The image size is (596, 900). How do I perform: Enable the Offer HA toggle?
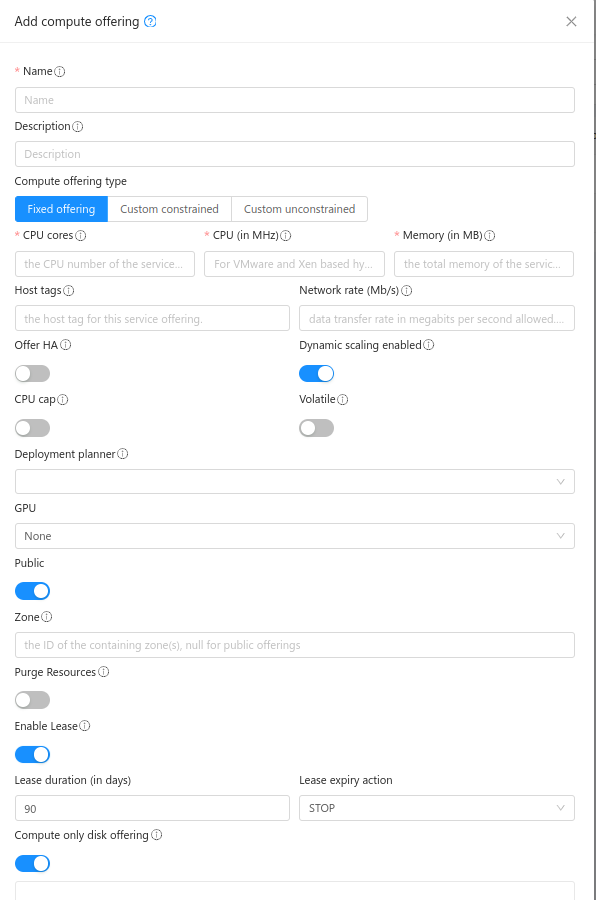pos(31,373)
